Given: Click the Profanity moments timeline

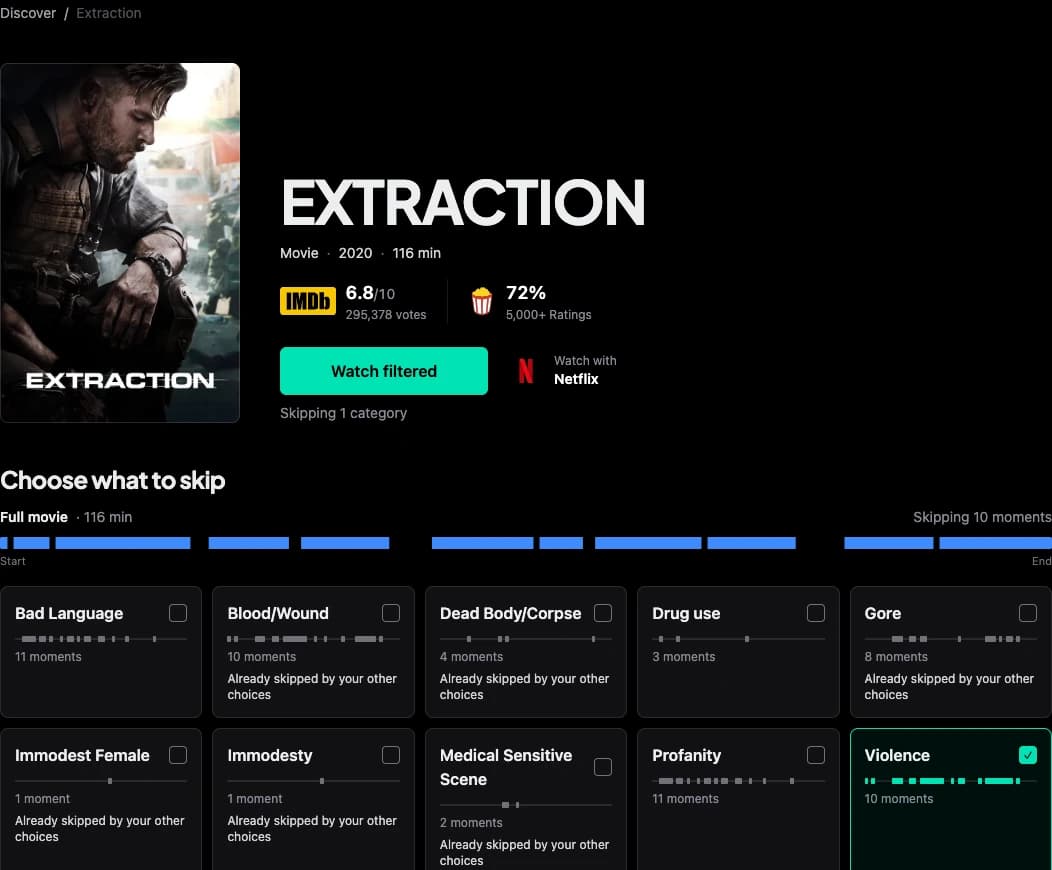Looking at the screenshot, I should [738, 781].
